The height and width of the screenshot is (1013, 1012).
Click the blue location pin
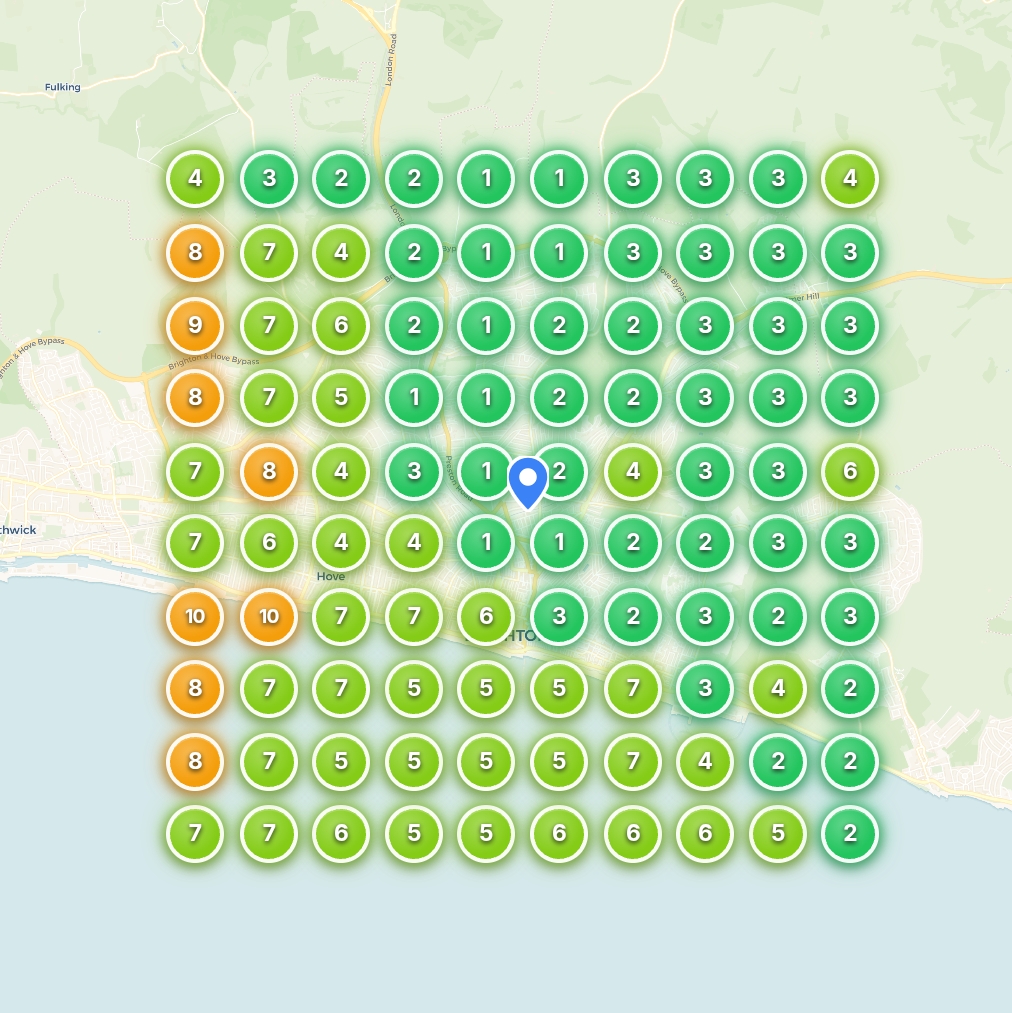(528, 481)
